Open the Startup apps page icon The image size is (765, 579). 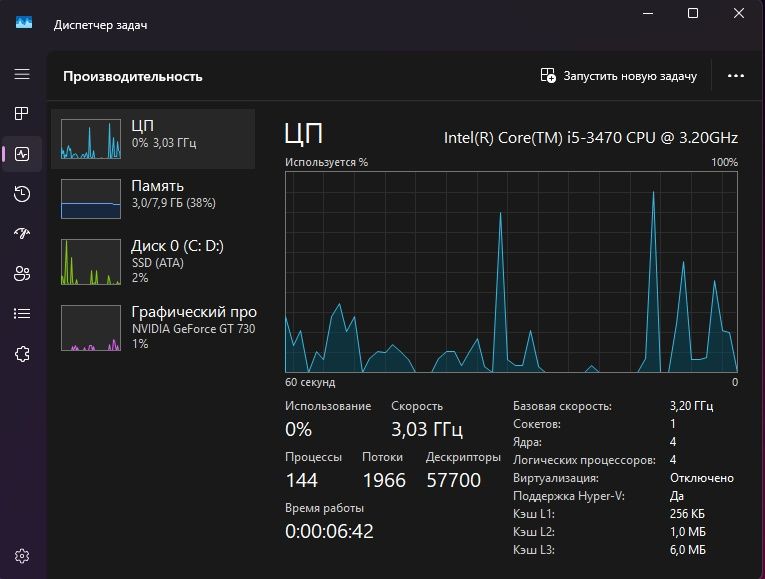tap(22, 234)
